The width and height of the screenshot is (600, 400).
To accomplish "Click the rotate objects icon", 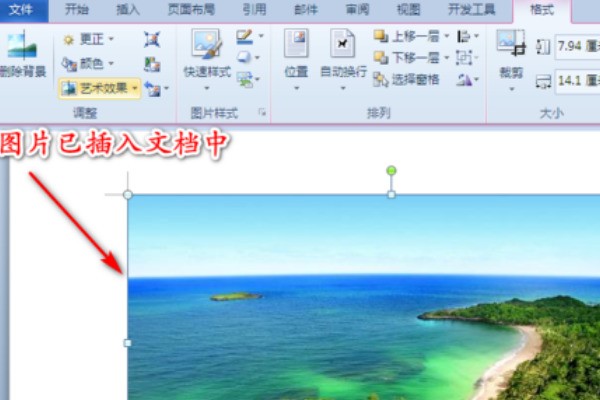I will pos(463,80).
